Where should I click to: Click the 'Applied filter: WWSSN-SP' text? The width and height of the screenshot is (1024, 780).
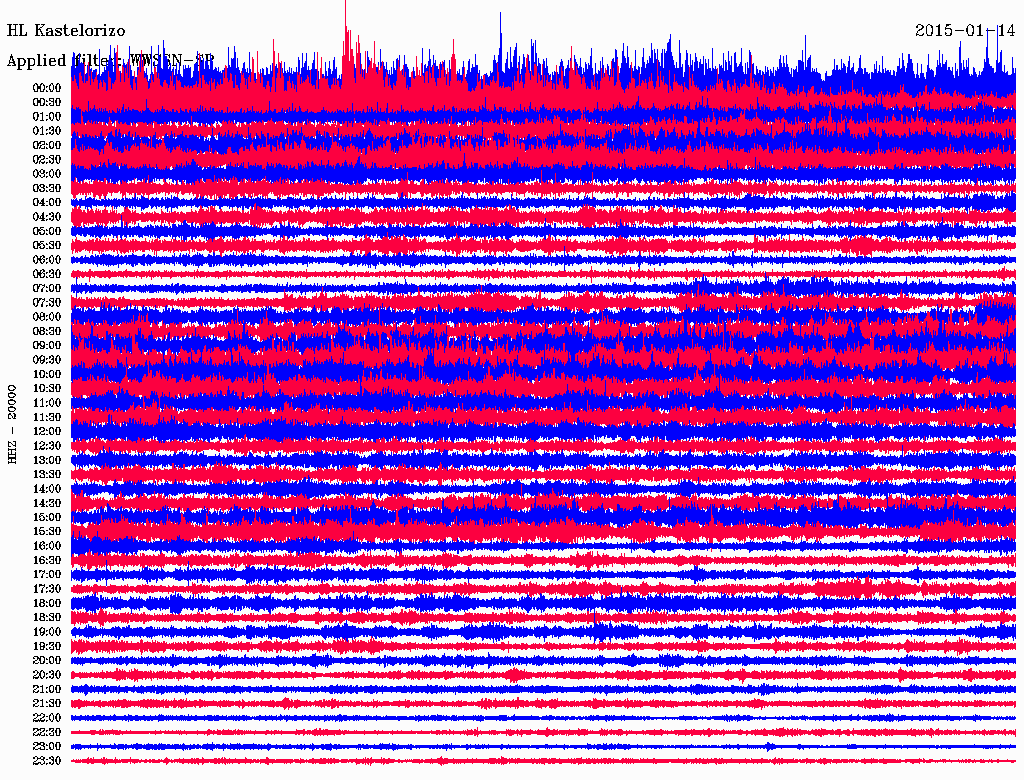click(110, 61)
